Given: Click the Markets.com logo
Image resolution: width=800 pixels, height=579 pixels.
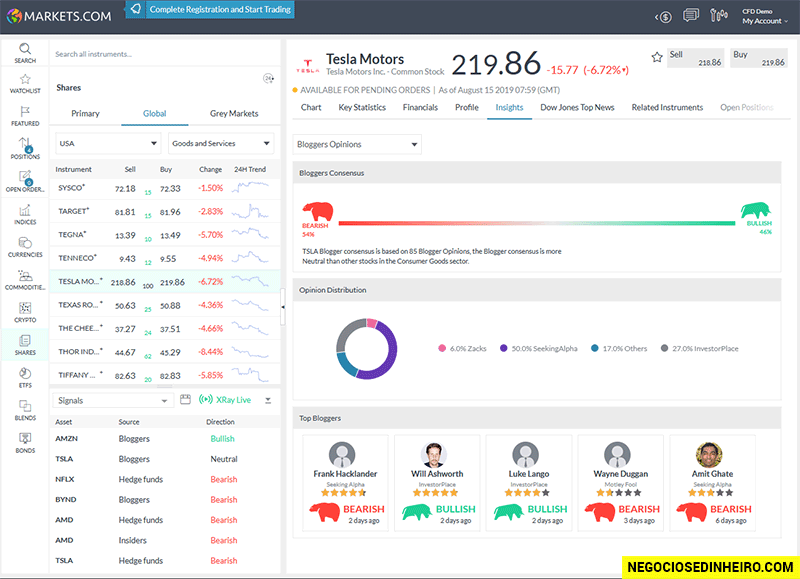Looking at the screenshot, I should coord(59,16).
